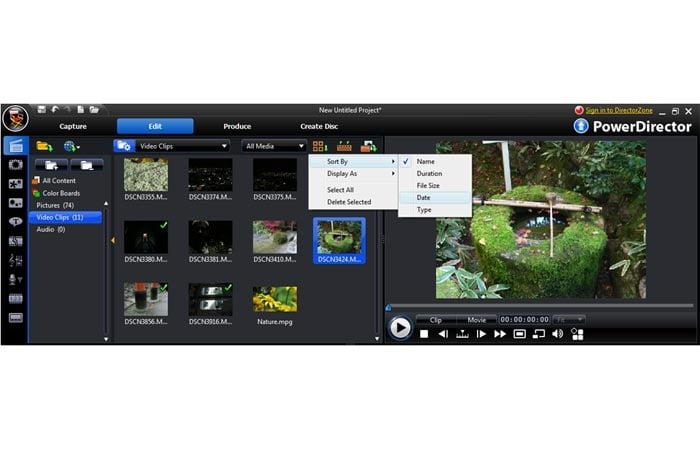The height and width of the screenshot is (450, 700).
Task: Click the fast forward button
Action: 500,334
